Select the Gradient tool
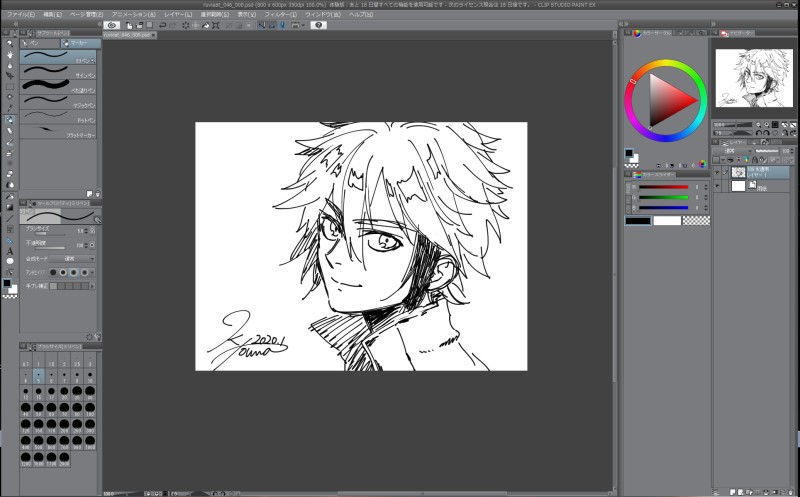The width and height of the screenshot is (800, 497). pos(10,207)
